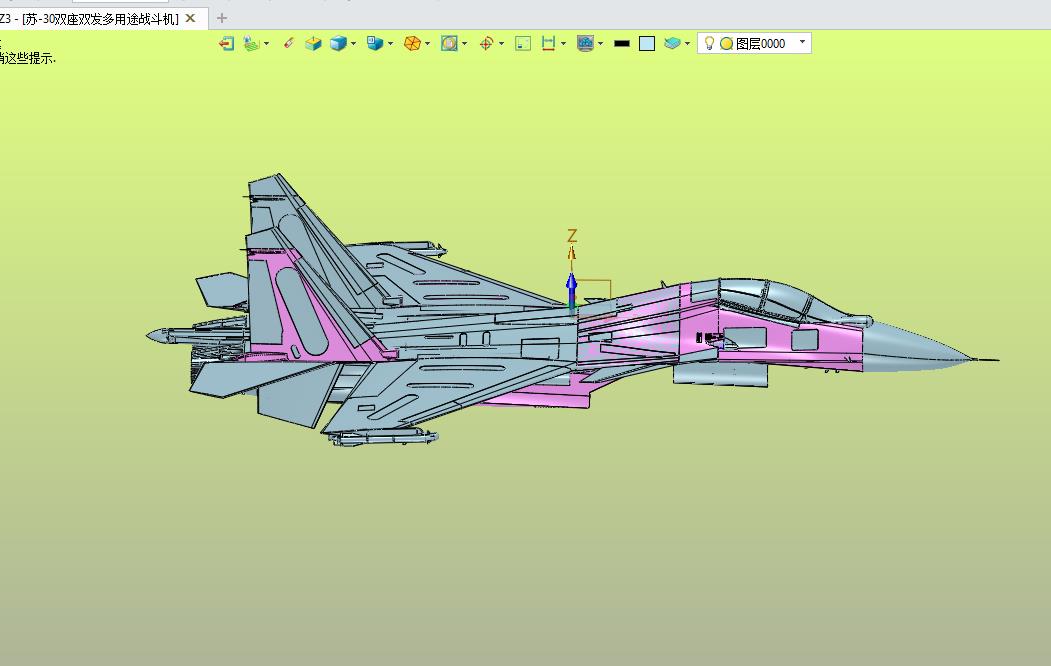The height and width of the screenshot is (666, 1051).
Task: Add a new tab with plus button
Action: 222,18
